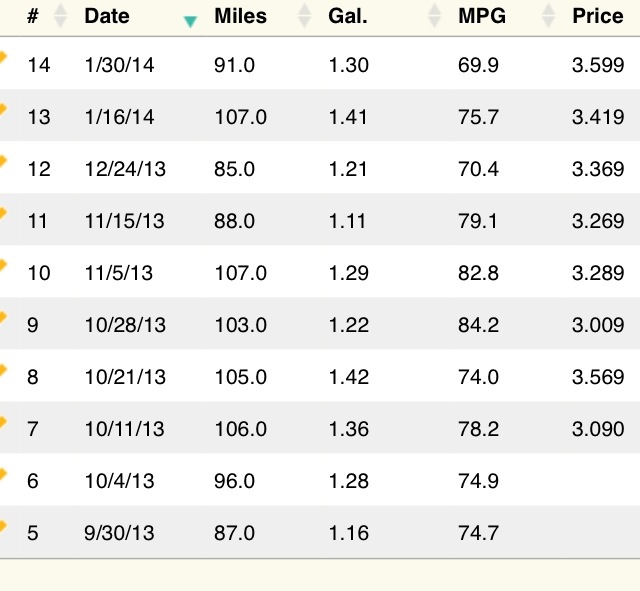Edit the 11/5/13 entry via its pencil icon
The width and height of the screenshot is (640, 591).
3,266
